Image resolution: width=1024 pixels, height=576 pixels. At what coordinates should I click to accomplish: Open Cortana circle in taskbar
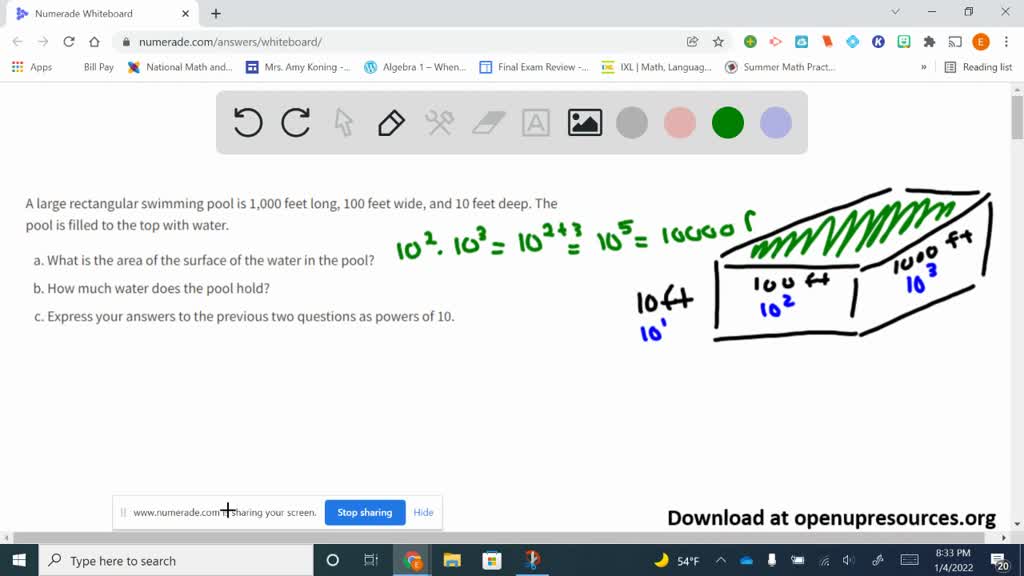click(x=332, y=560)
